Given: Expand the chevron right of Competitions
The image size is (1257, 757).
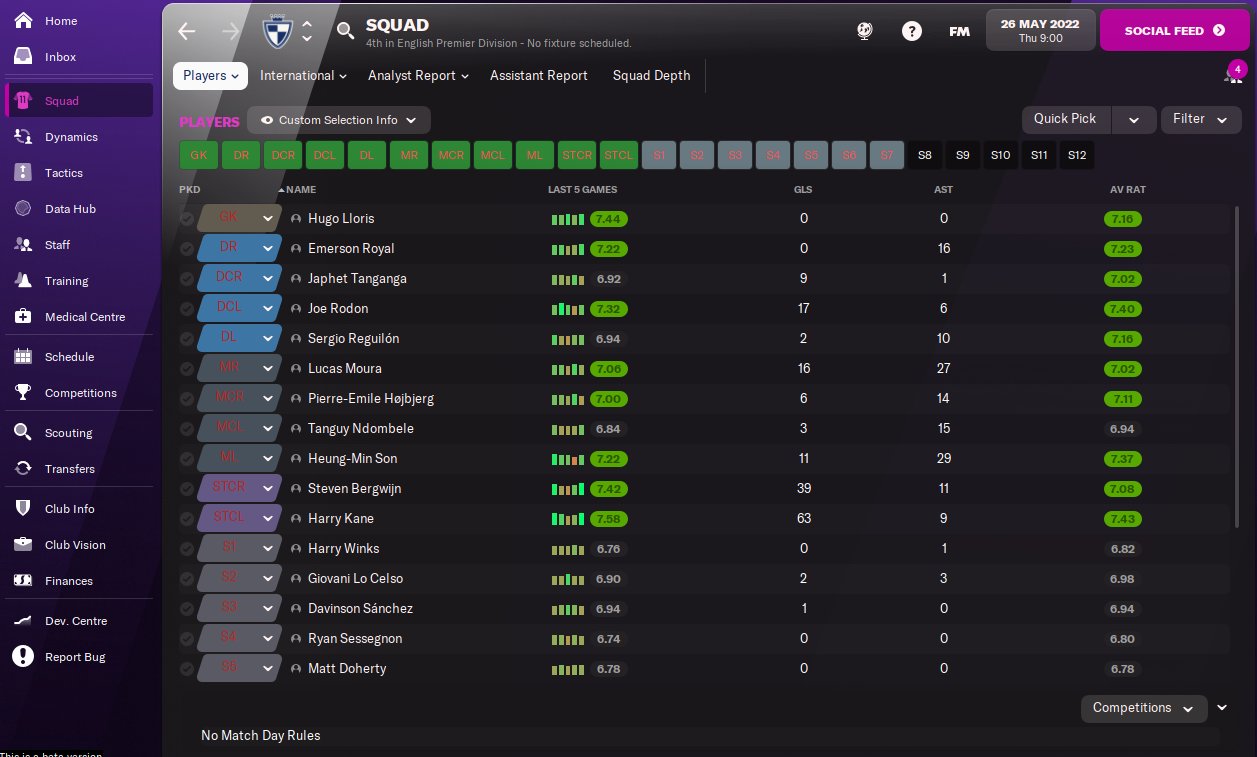Looking at the screenshot, I should pyautogui.click(x=1222, y=708).
